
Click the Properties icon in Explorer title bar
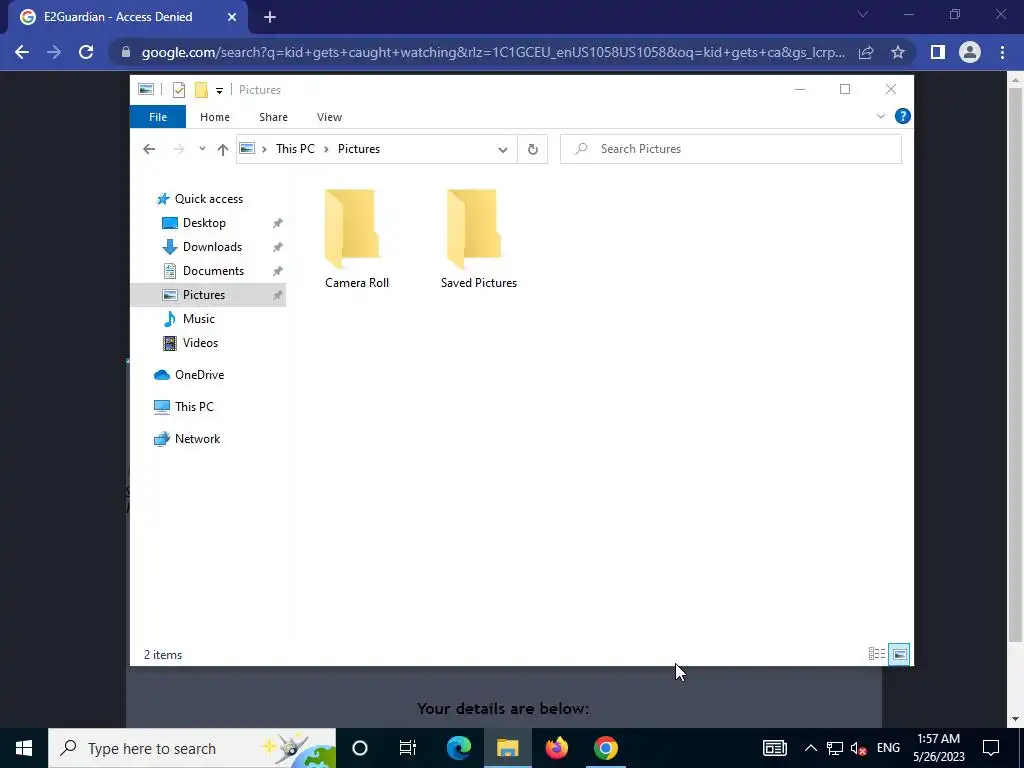(x=178, y=90)
